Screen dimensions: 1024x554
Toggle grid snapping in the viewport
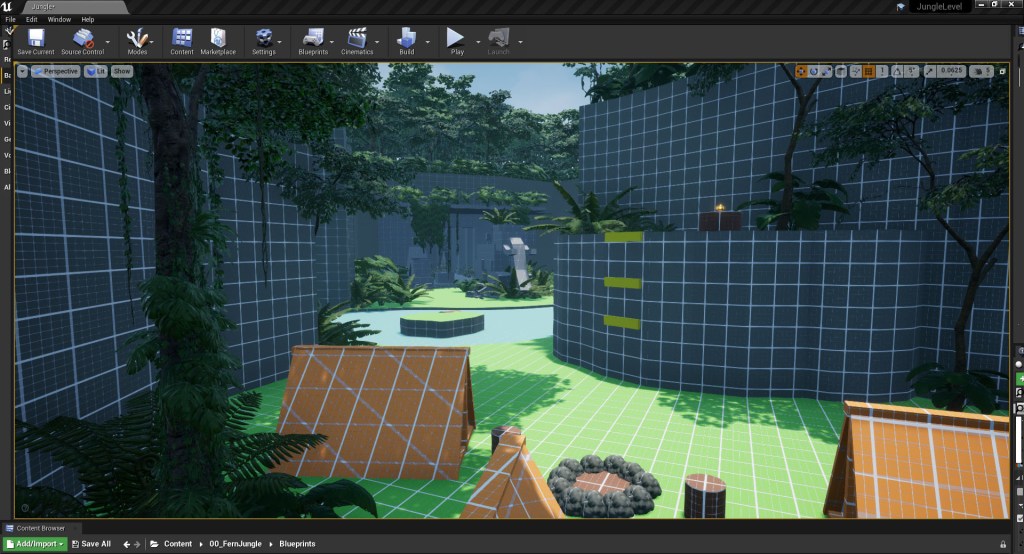[868, 71]
